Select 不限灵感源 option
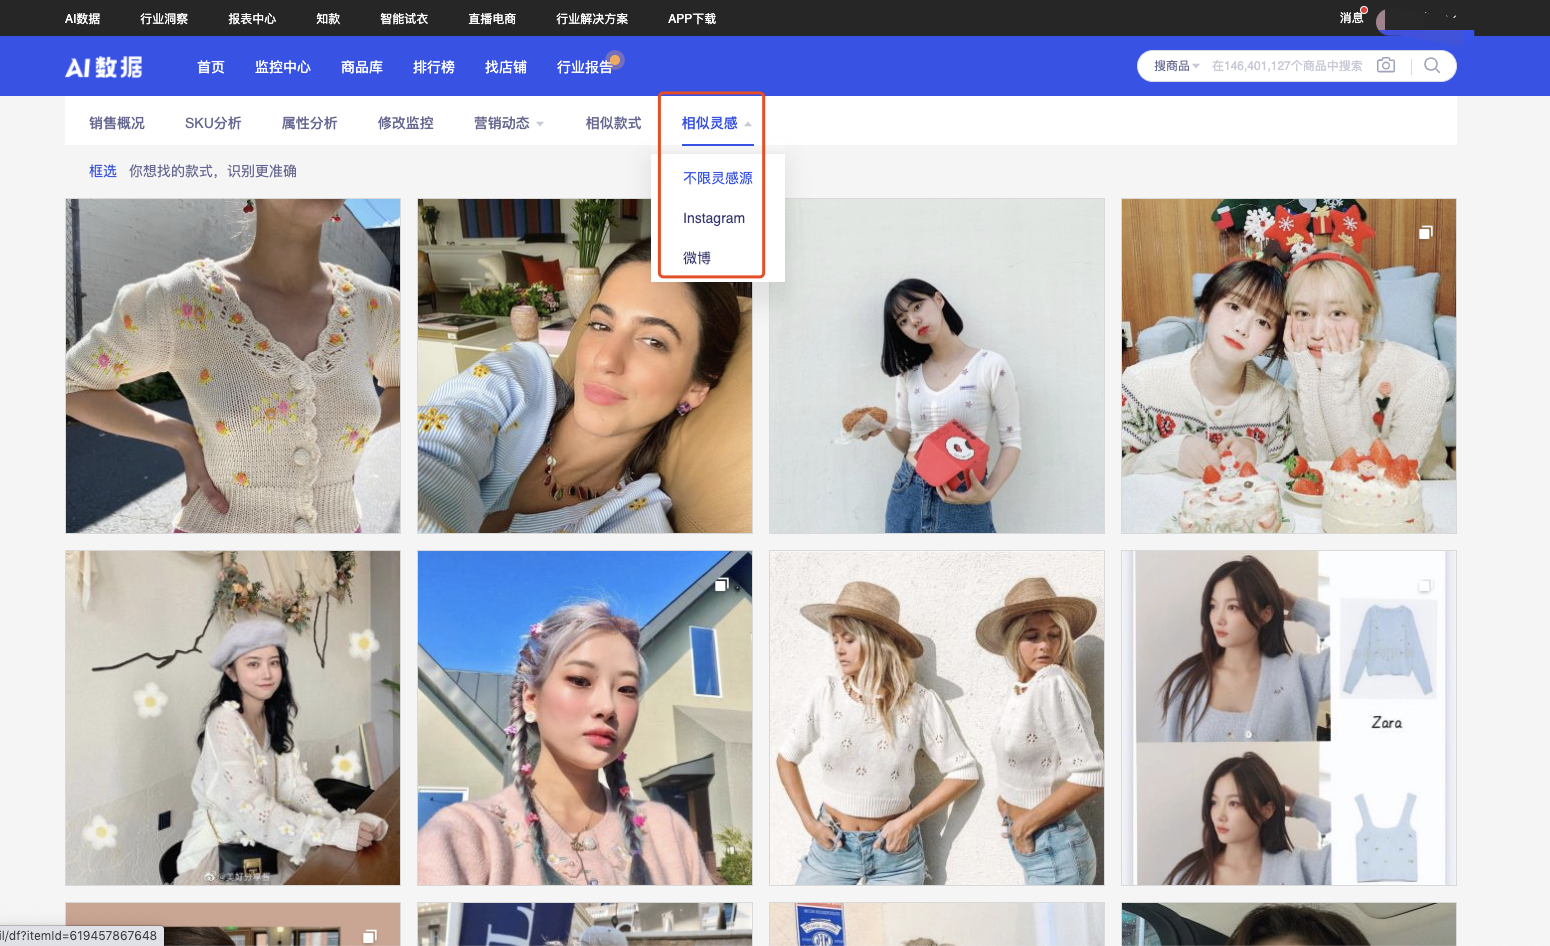1550x946 pixels. (718, 178)
